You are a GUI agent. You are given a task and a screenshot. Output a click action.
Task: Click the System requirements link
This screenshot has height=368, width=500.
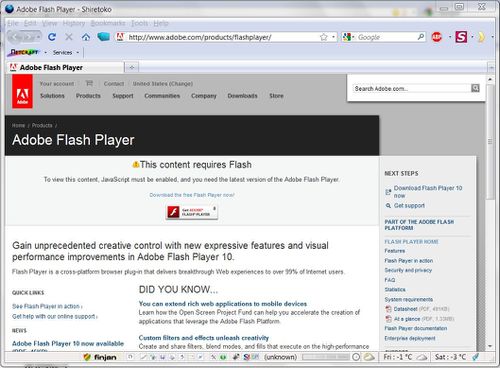click(x=409, y=299)
